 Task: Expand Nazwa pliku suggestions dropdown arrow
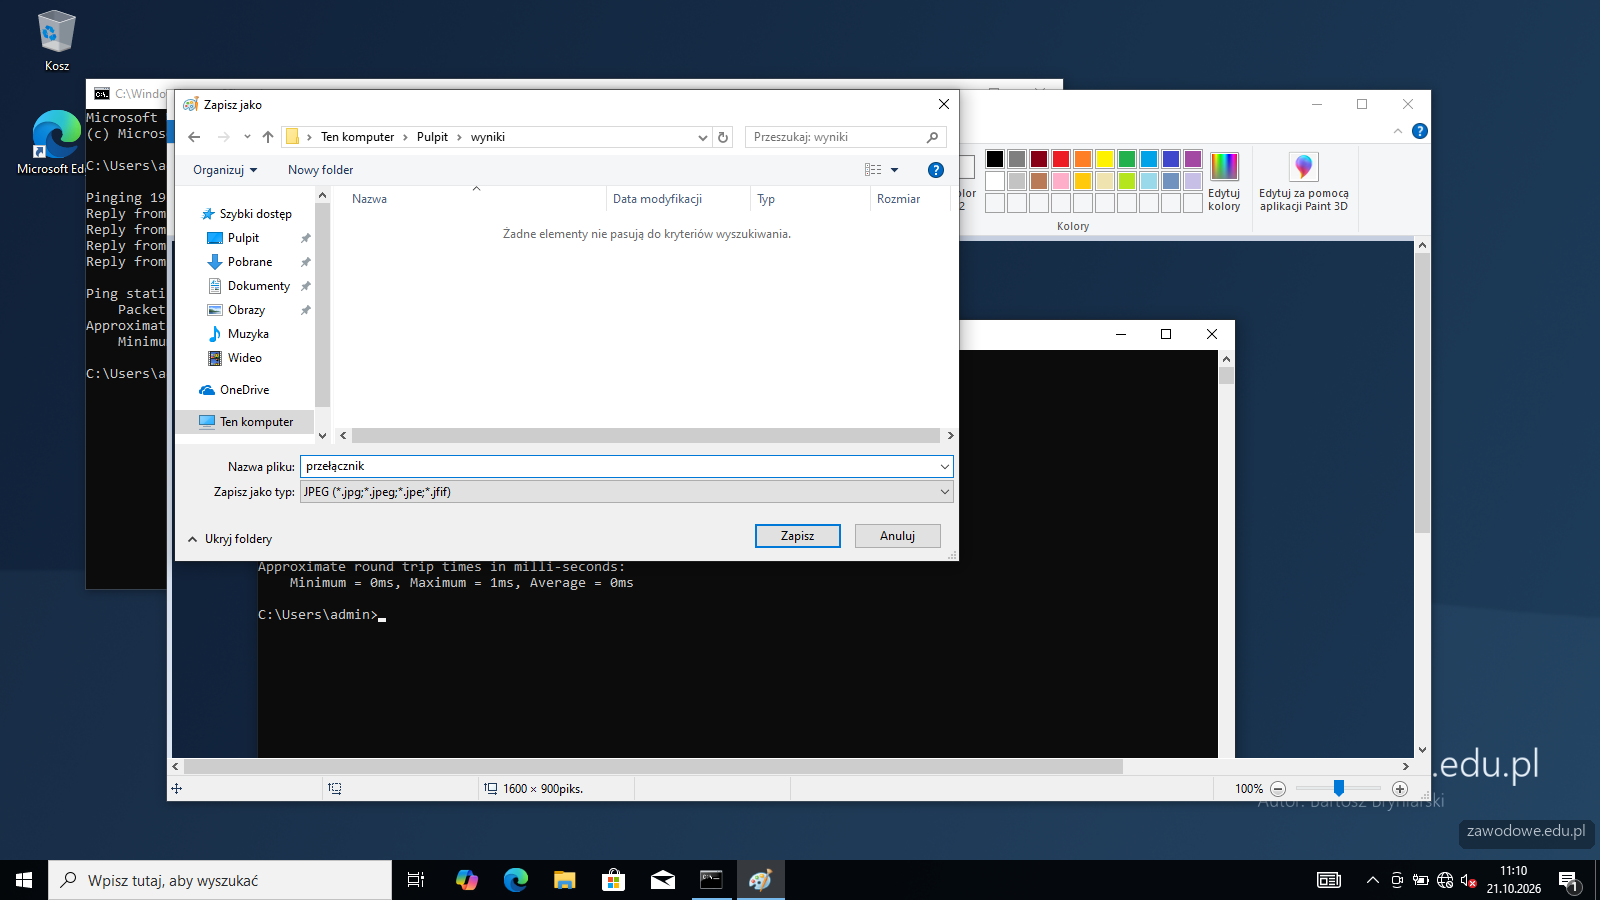945,466
